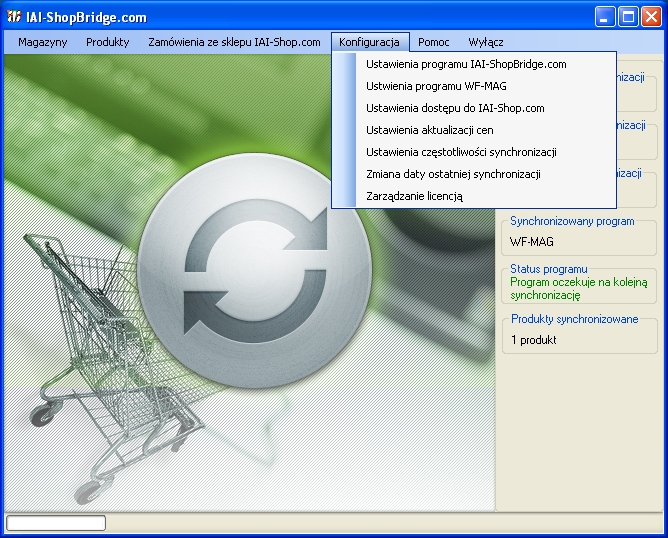The width and height of the screenshot is (668, 538).
Task: Open Zamówienia ze sklepu IAI-Shop.com menu
Action: click(x=234, y=42)
